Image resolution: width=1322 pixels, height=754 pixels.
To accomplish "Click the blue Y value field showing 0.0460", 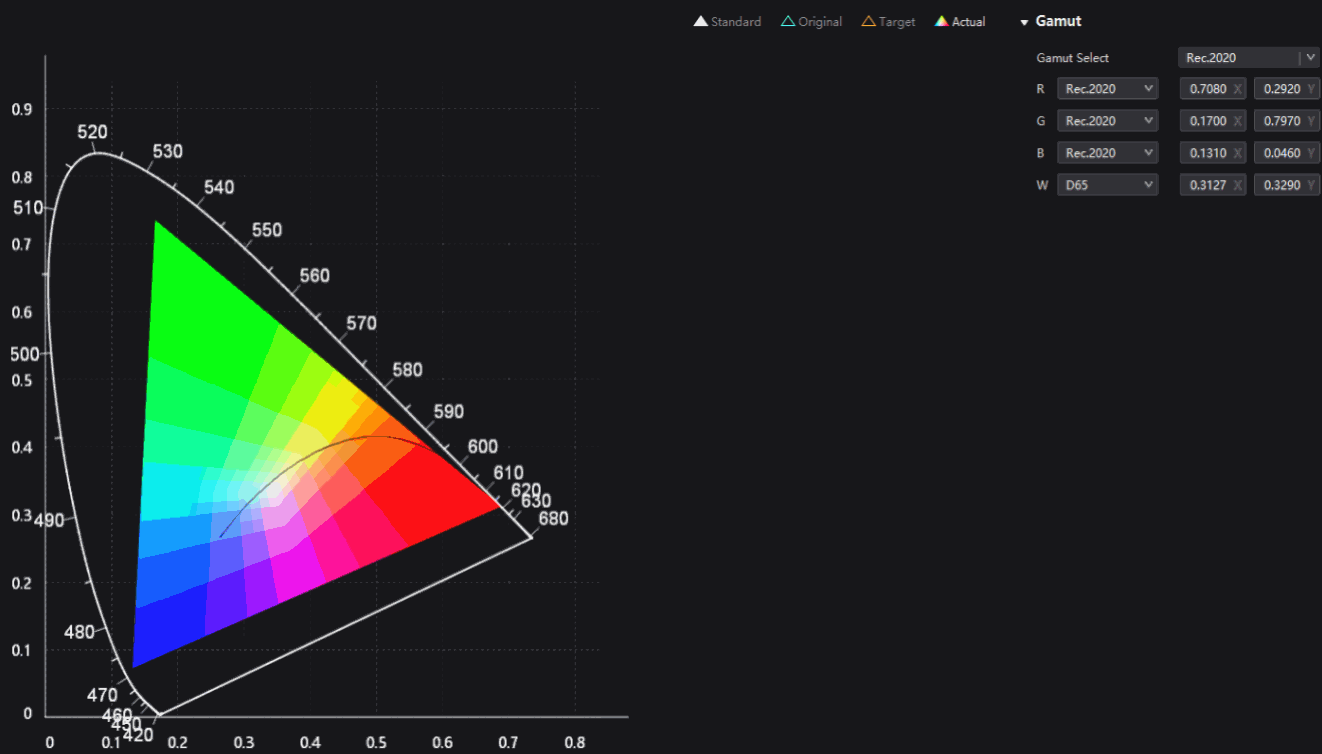I will (x=1286, y=152).
